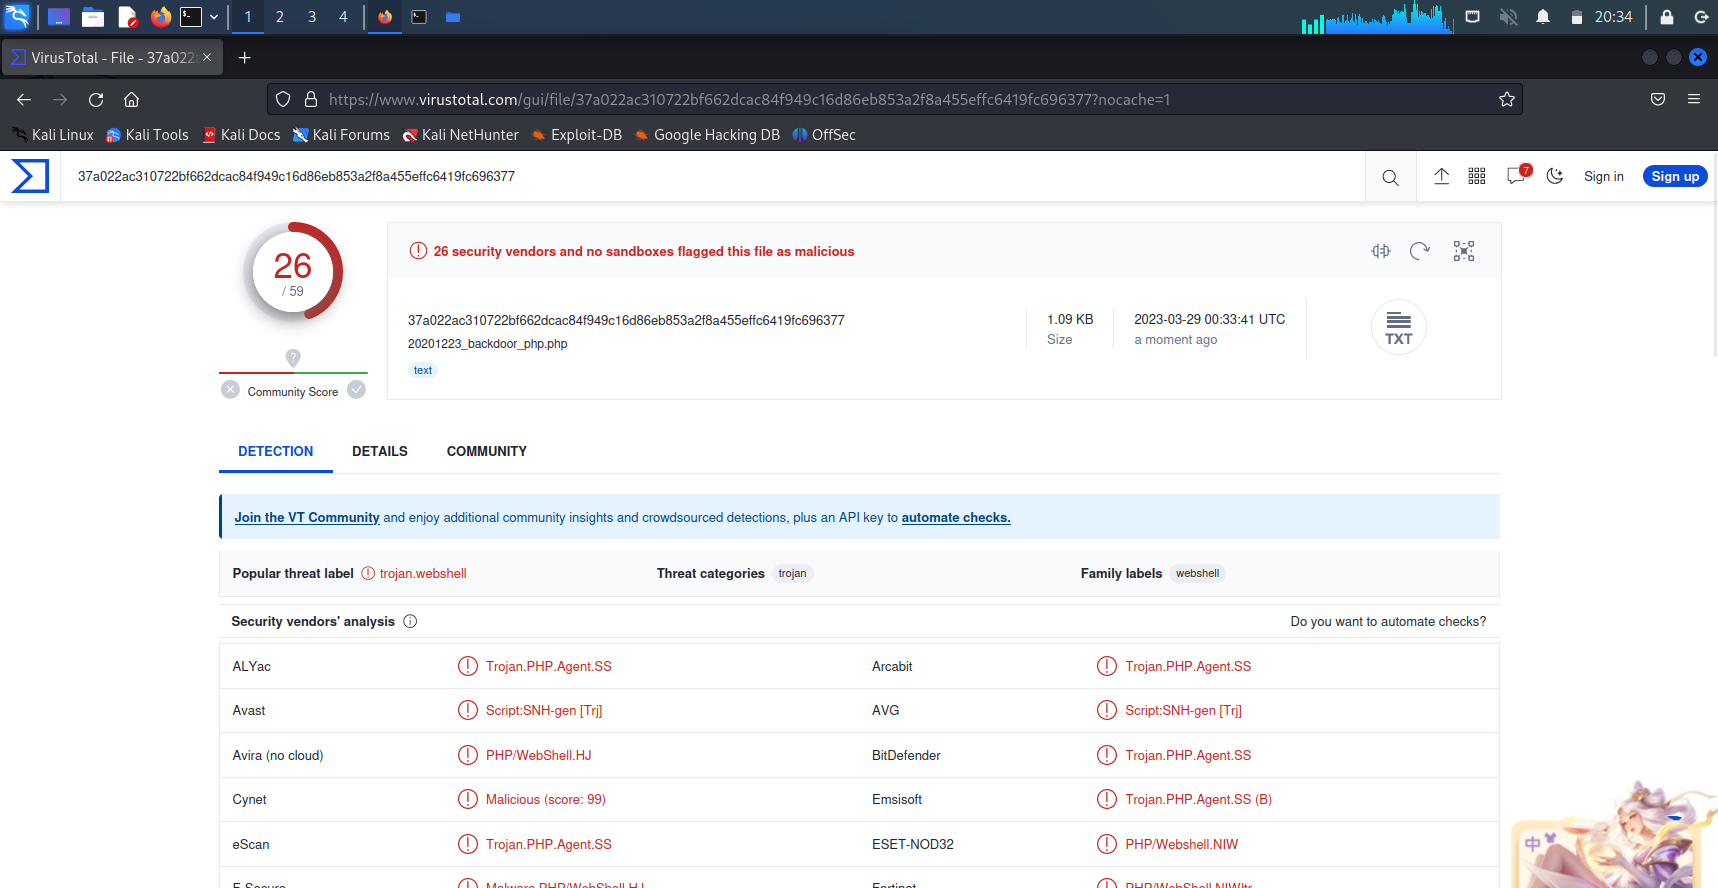Open the Kali applications menu

(18, 16)
